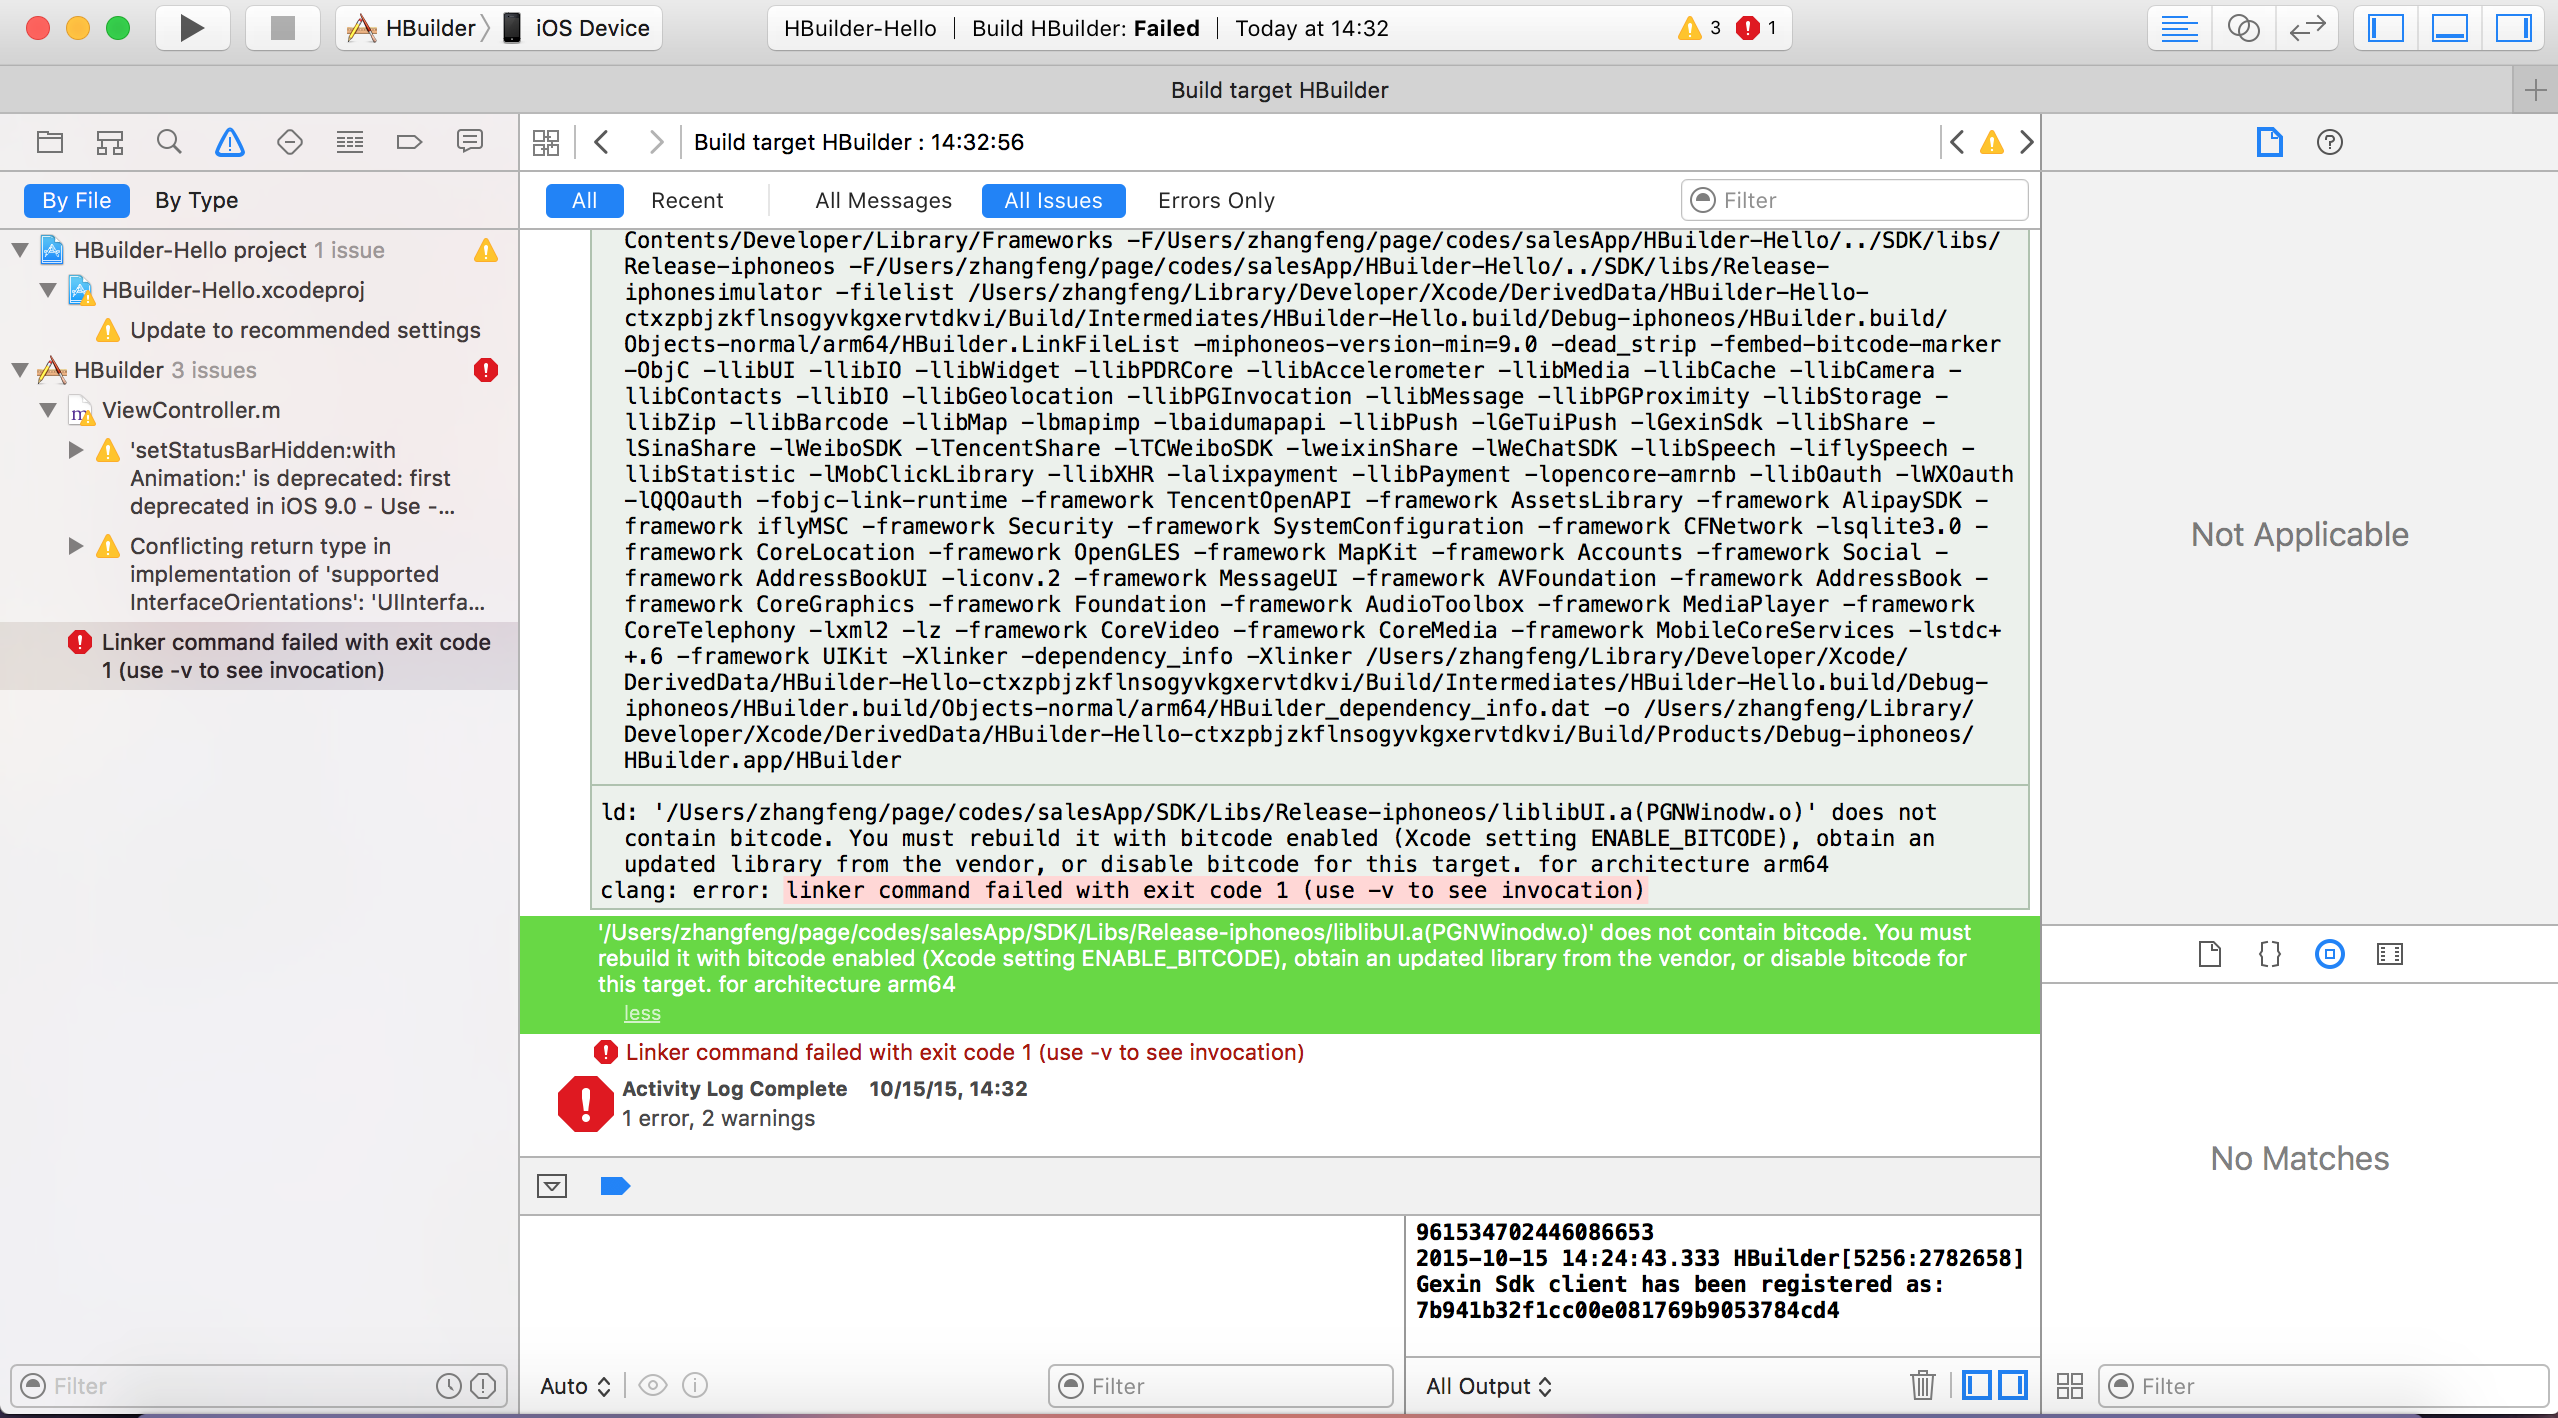Open the Issue navigator warning icon
Viewport: 2558px width, 1418px height.
230,142
